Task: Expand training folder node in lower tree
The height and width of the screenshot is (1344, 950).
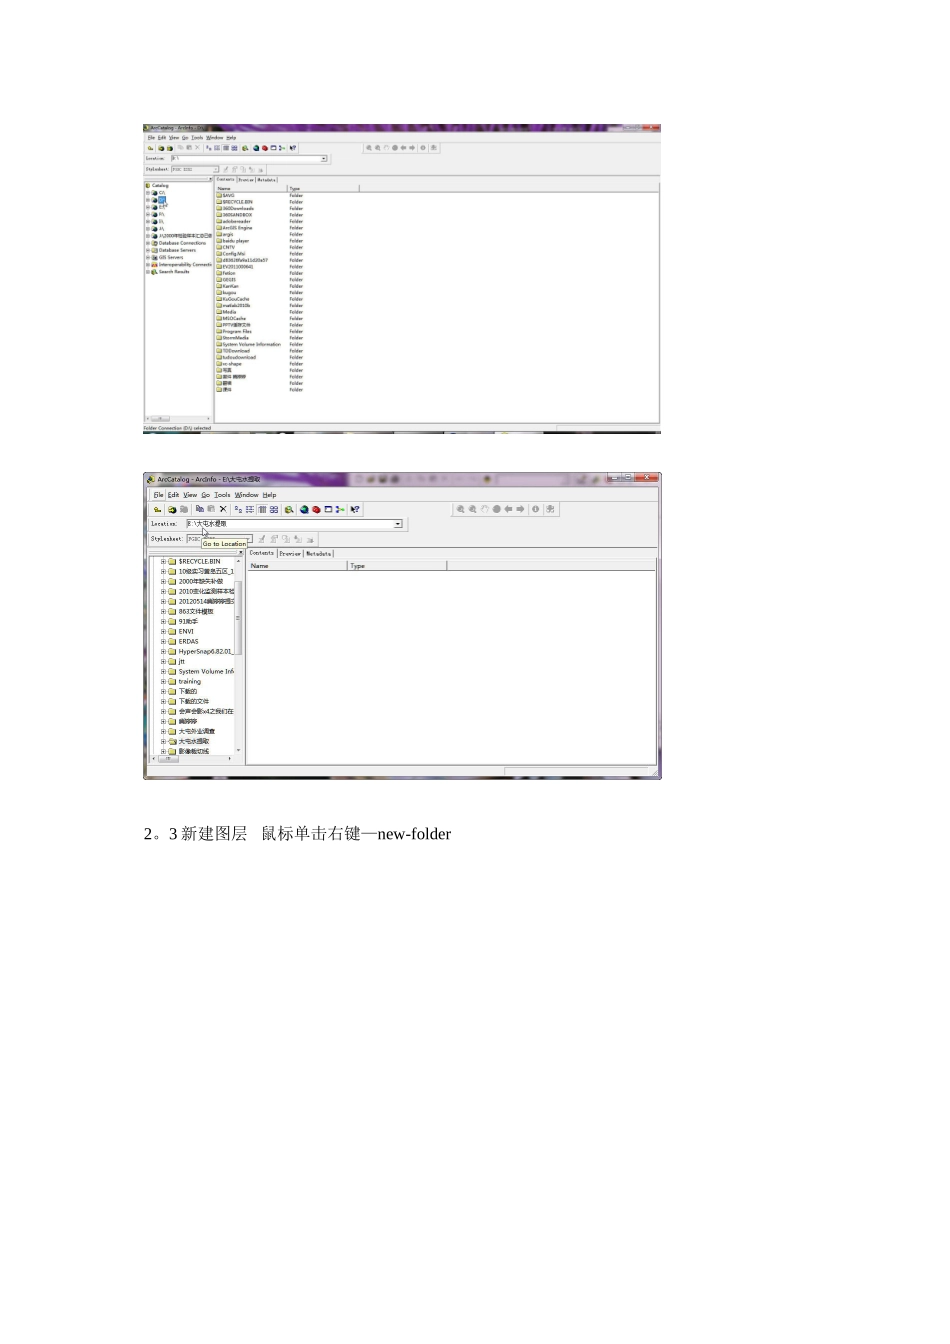Action: (x=163, y=681)
